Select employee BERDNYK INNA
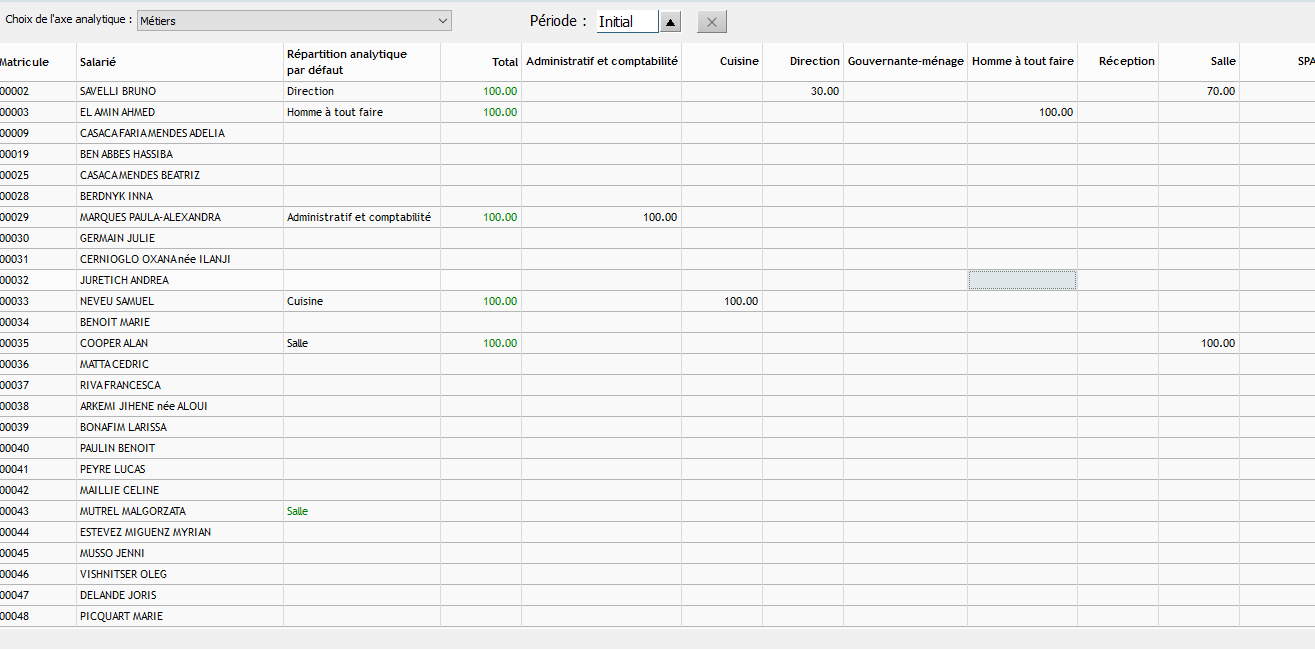 click(116, 196)
